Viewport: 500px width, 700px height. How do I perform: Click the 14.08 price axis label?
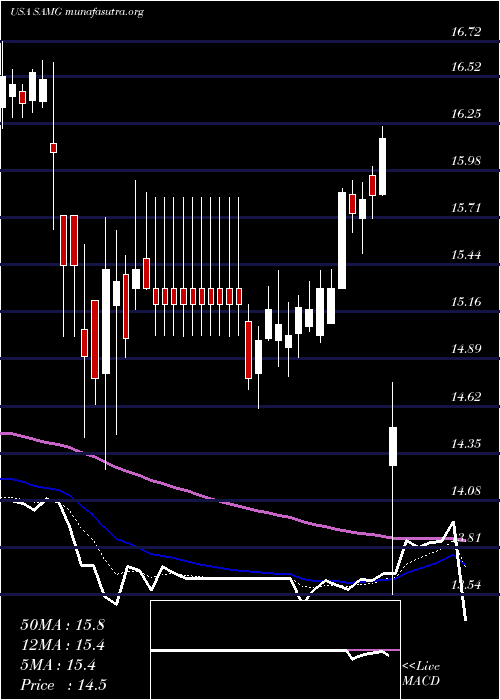(x=466, y=491)
